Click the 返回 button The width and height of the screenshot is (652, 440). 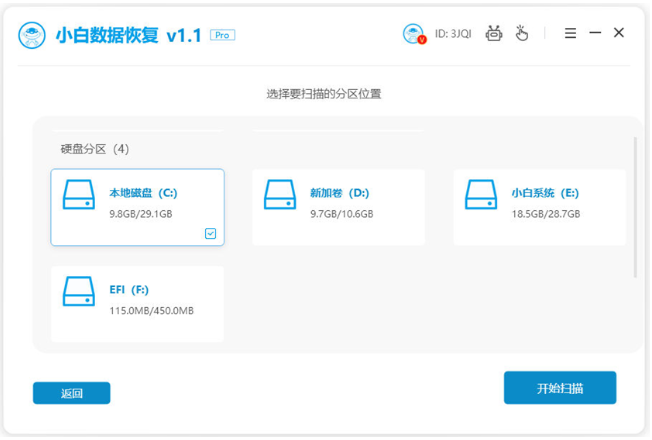(71, 393)
